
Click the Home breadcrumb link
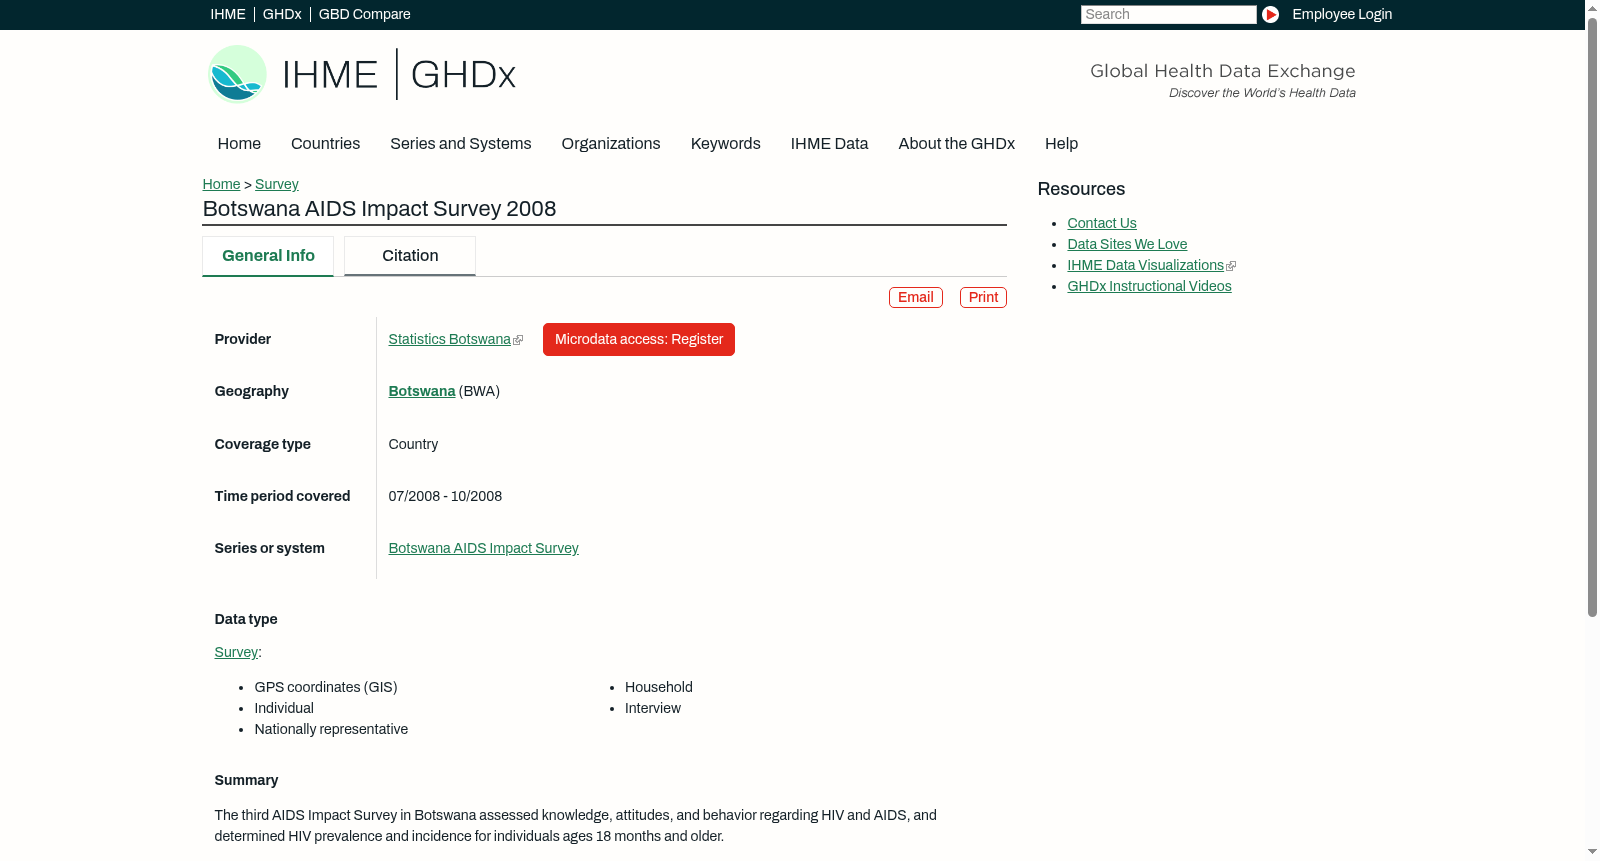[x=221, y=184]
